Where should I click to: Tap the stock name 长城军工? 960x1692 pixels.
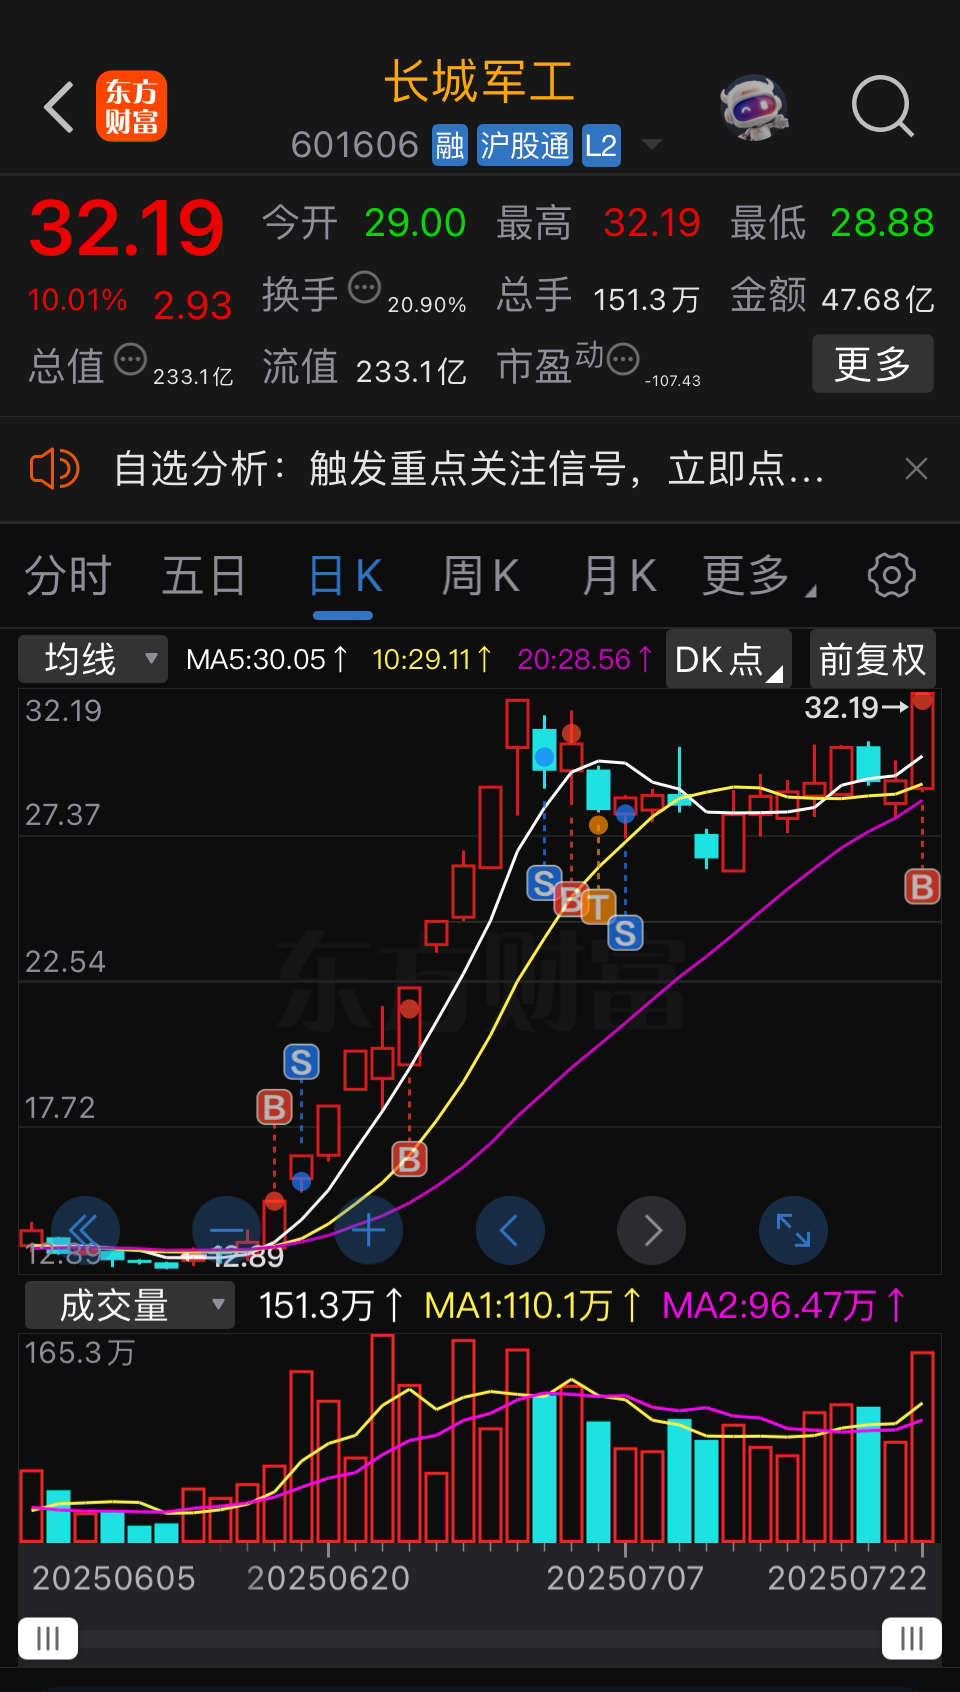click(x=480, y=81)
